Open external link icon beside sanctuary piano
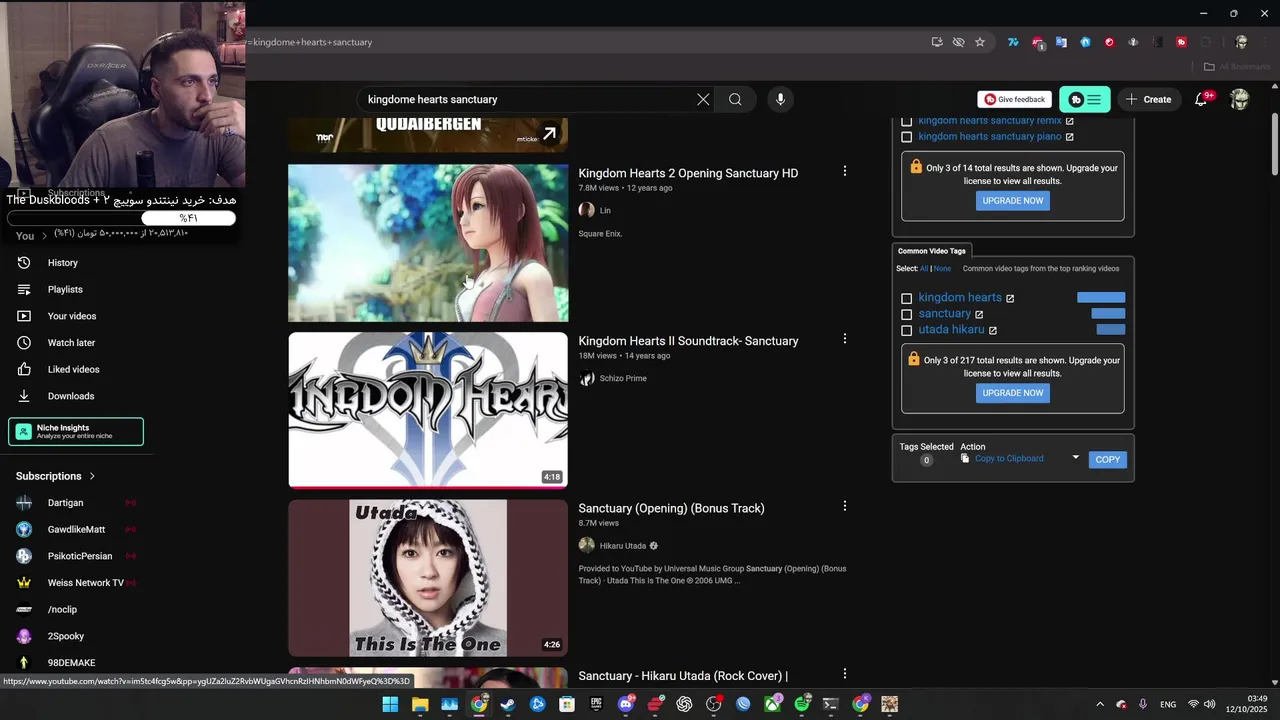Screen dimensions: 1280x720 click(1069, 137)
